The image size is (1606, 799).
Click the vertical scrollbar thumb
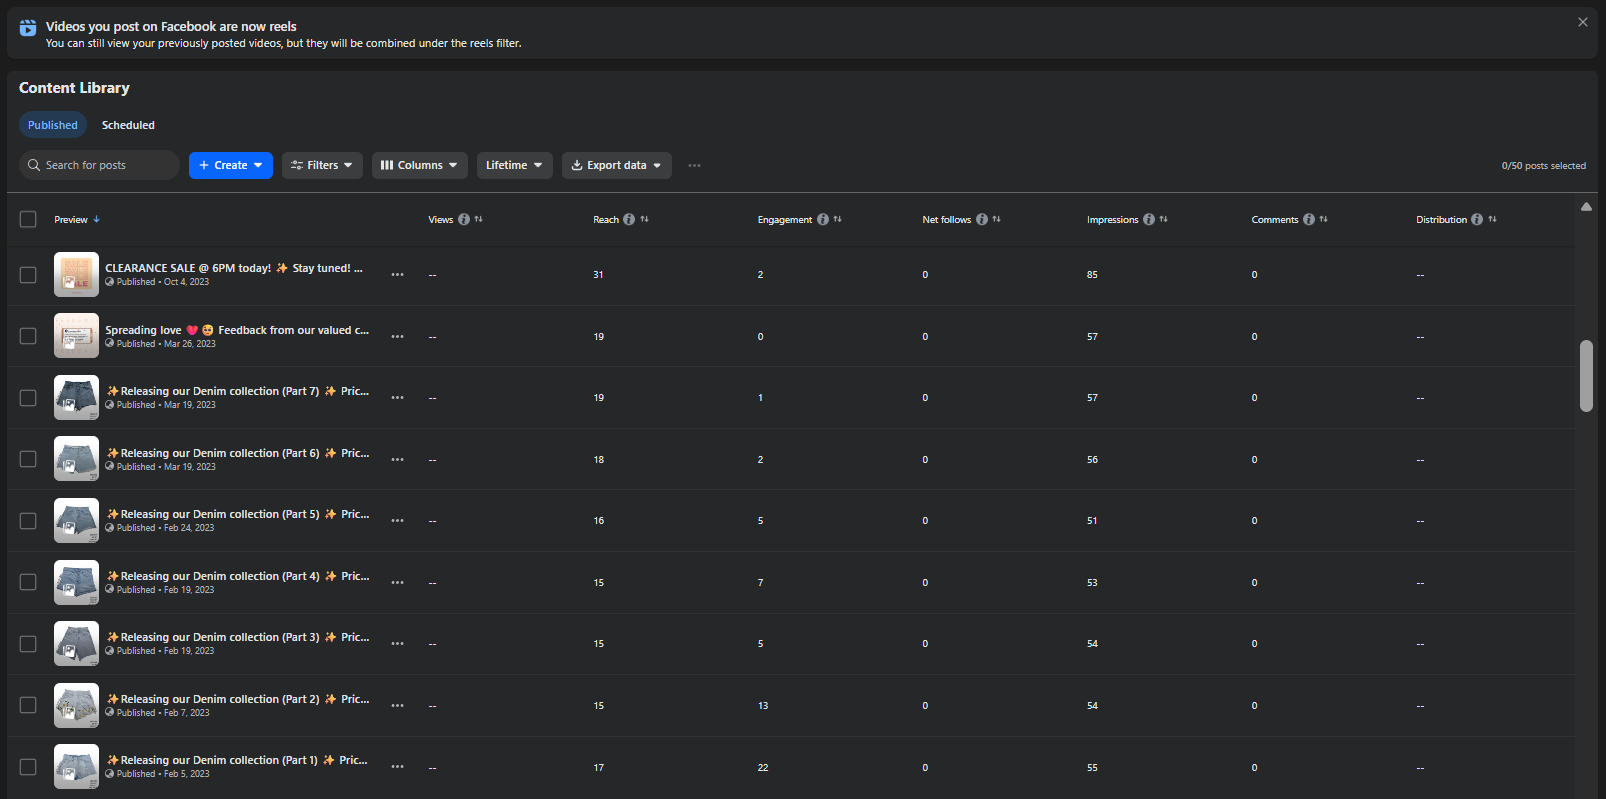point(1586,375)
